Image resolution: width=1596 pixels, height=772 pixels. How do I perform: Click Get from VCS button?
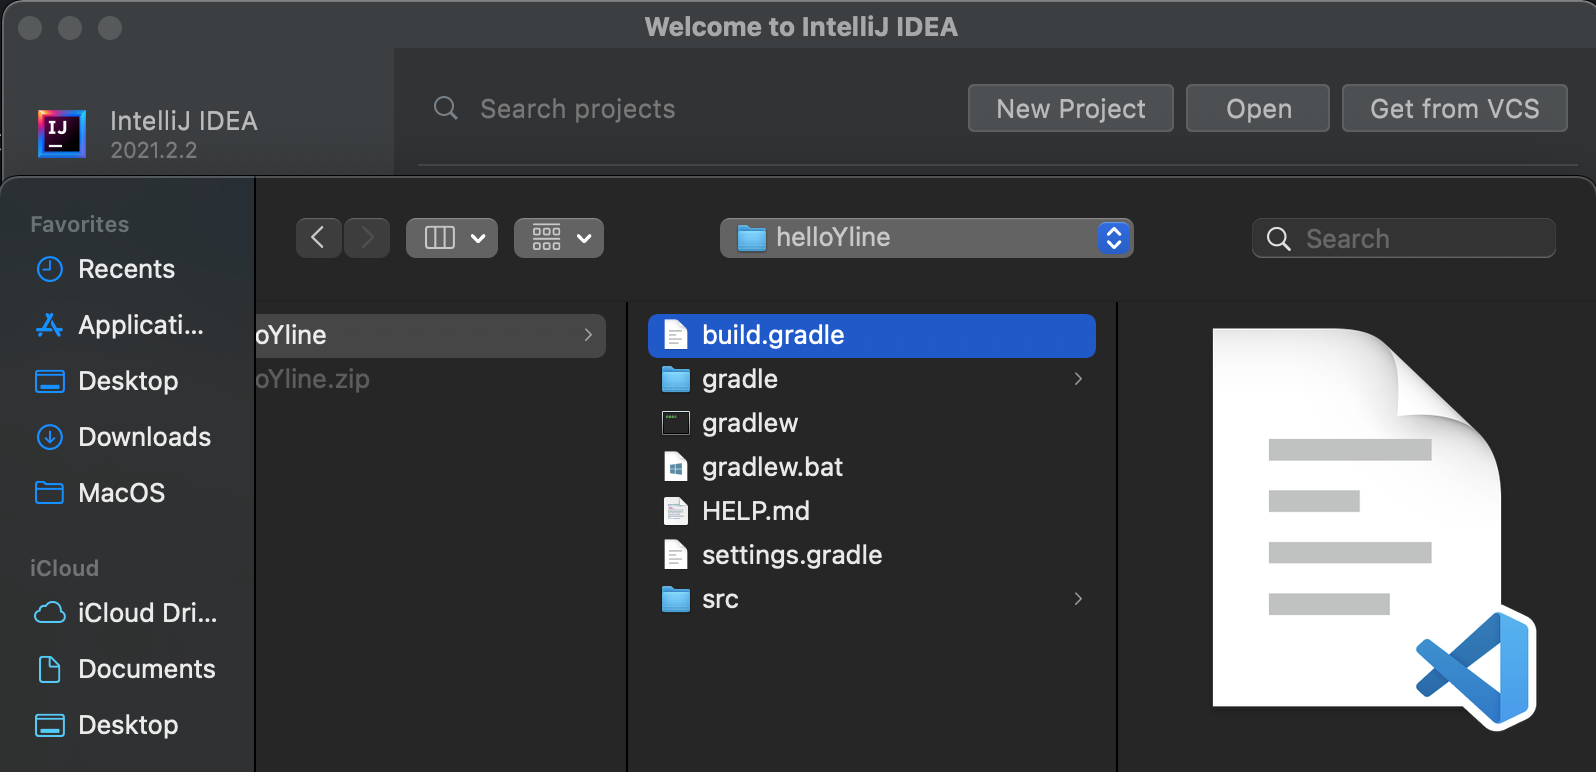(x=1454, y=109)
